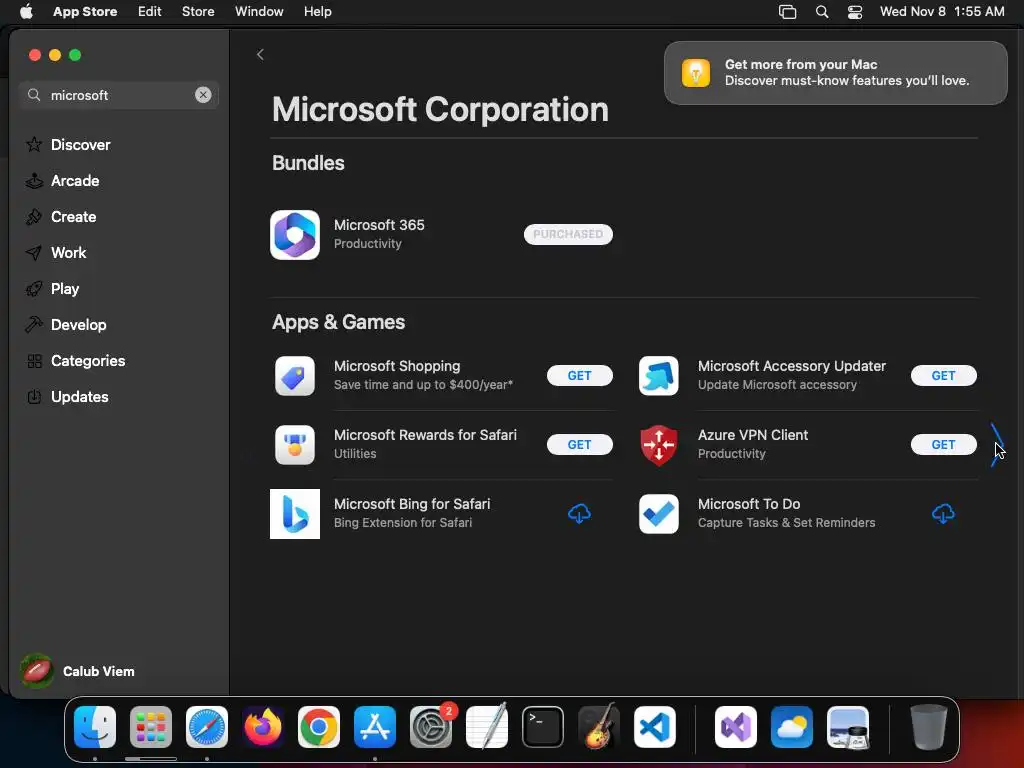Select Categories in the sidebar

pos(119,360)
